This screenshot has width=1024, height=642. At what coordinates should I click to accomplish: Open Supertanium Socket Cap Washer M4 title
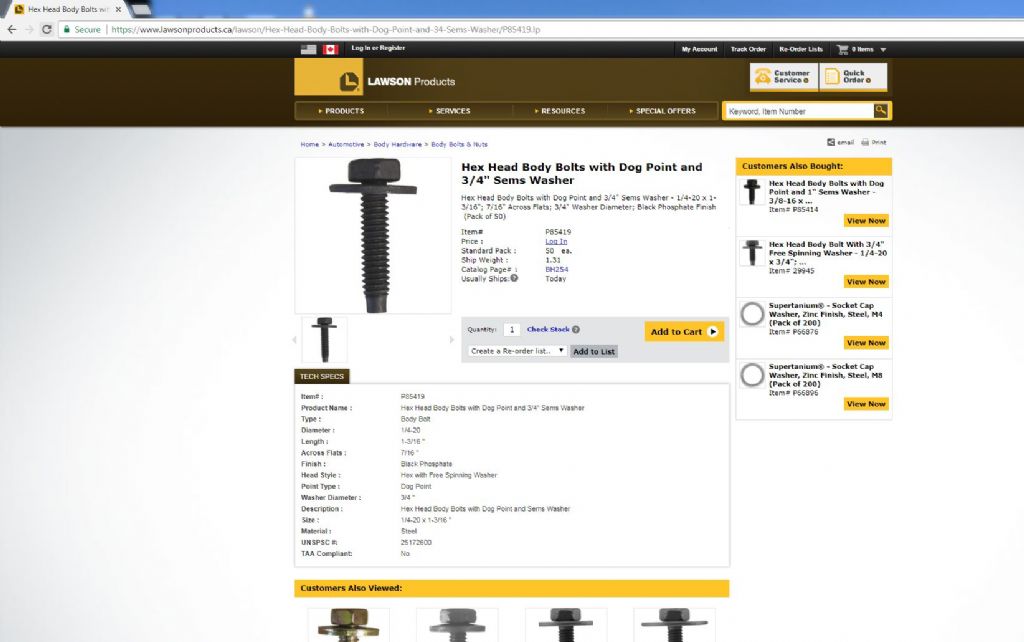[x=825, y=314]
